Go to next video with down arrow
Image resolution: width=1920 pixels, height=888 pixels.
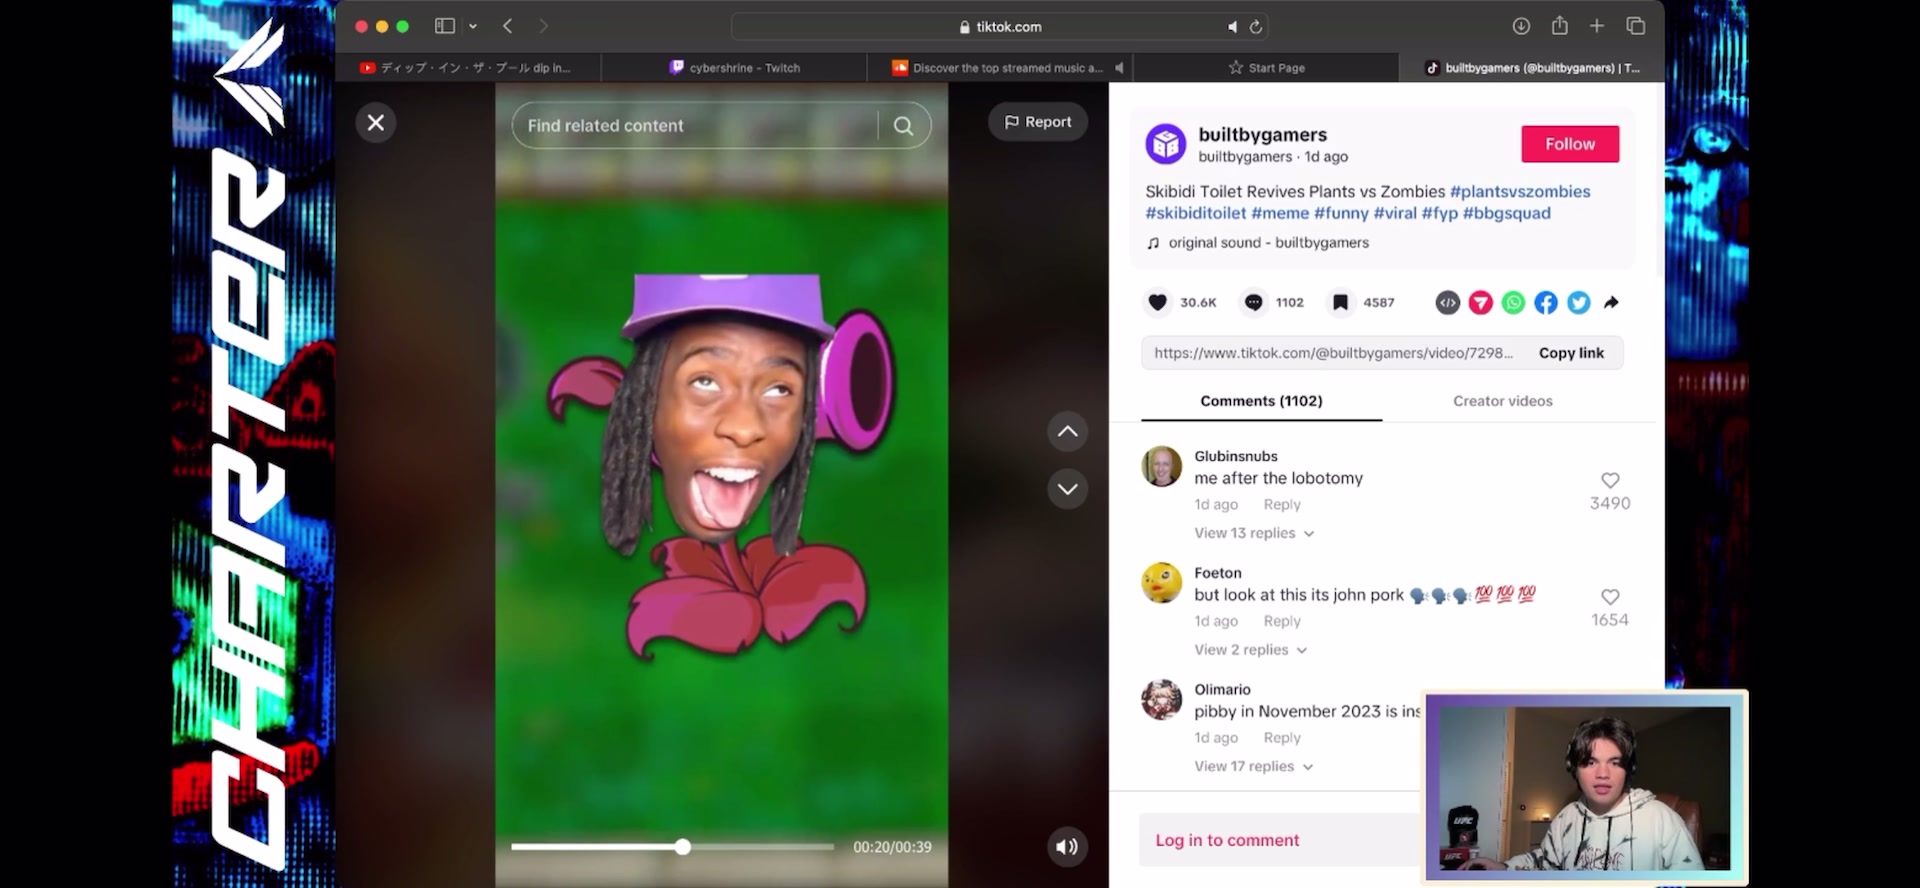coord(1068,489)
